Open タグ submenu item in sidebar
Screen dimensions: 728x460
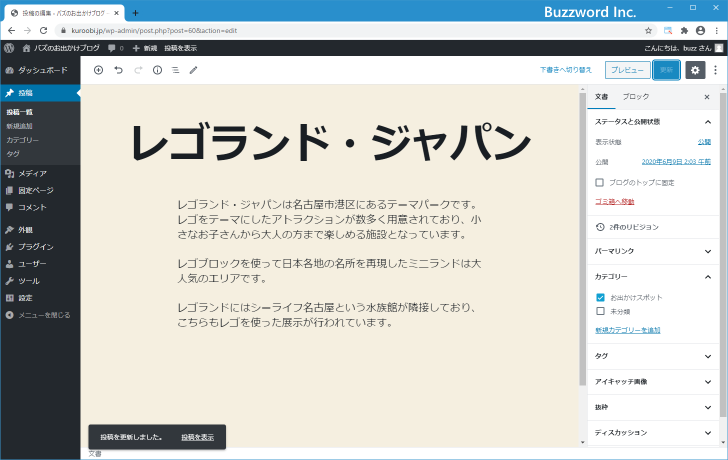coord(13,154)
